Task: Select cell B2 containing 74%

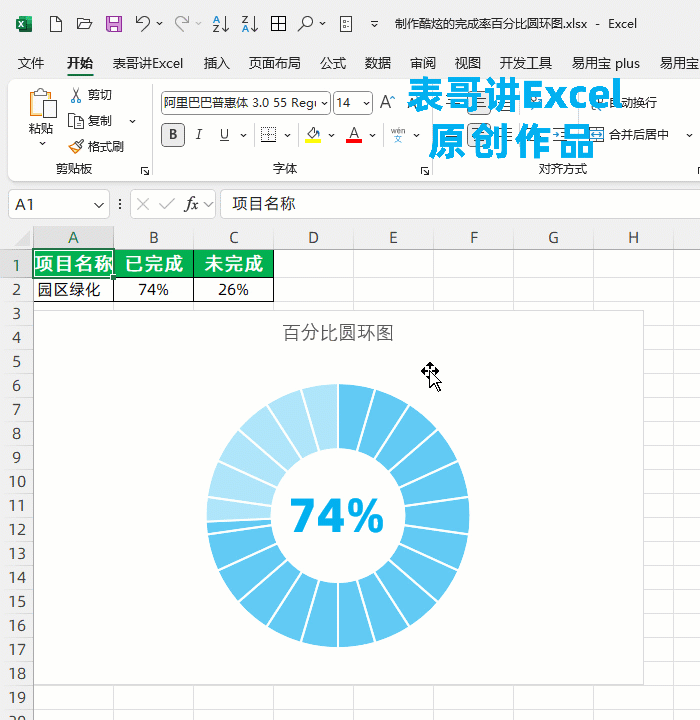Action: tap(153, 290)
